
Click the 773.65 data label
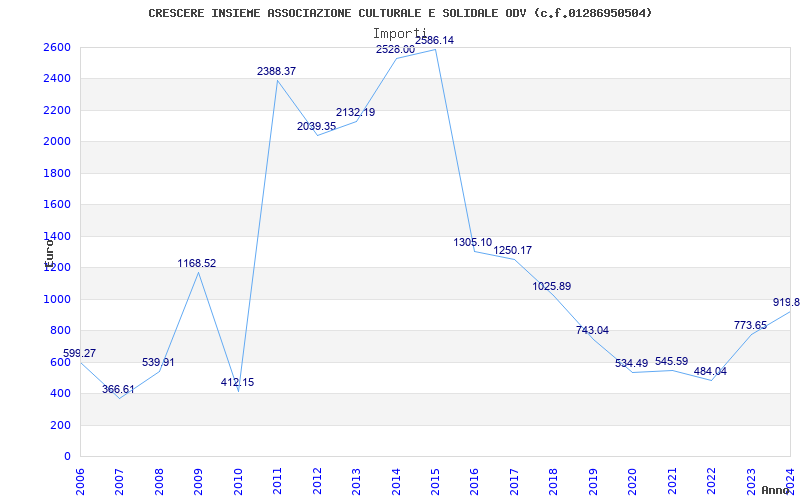(x=750, y=325)
